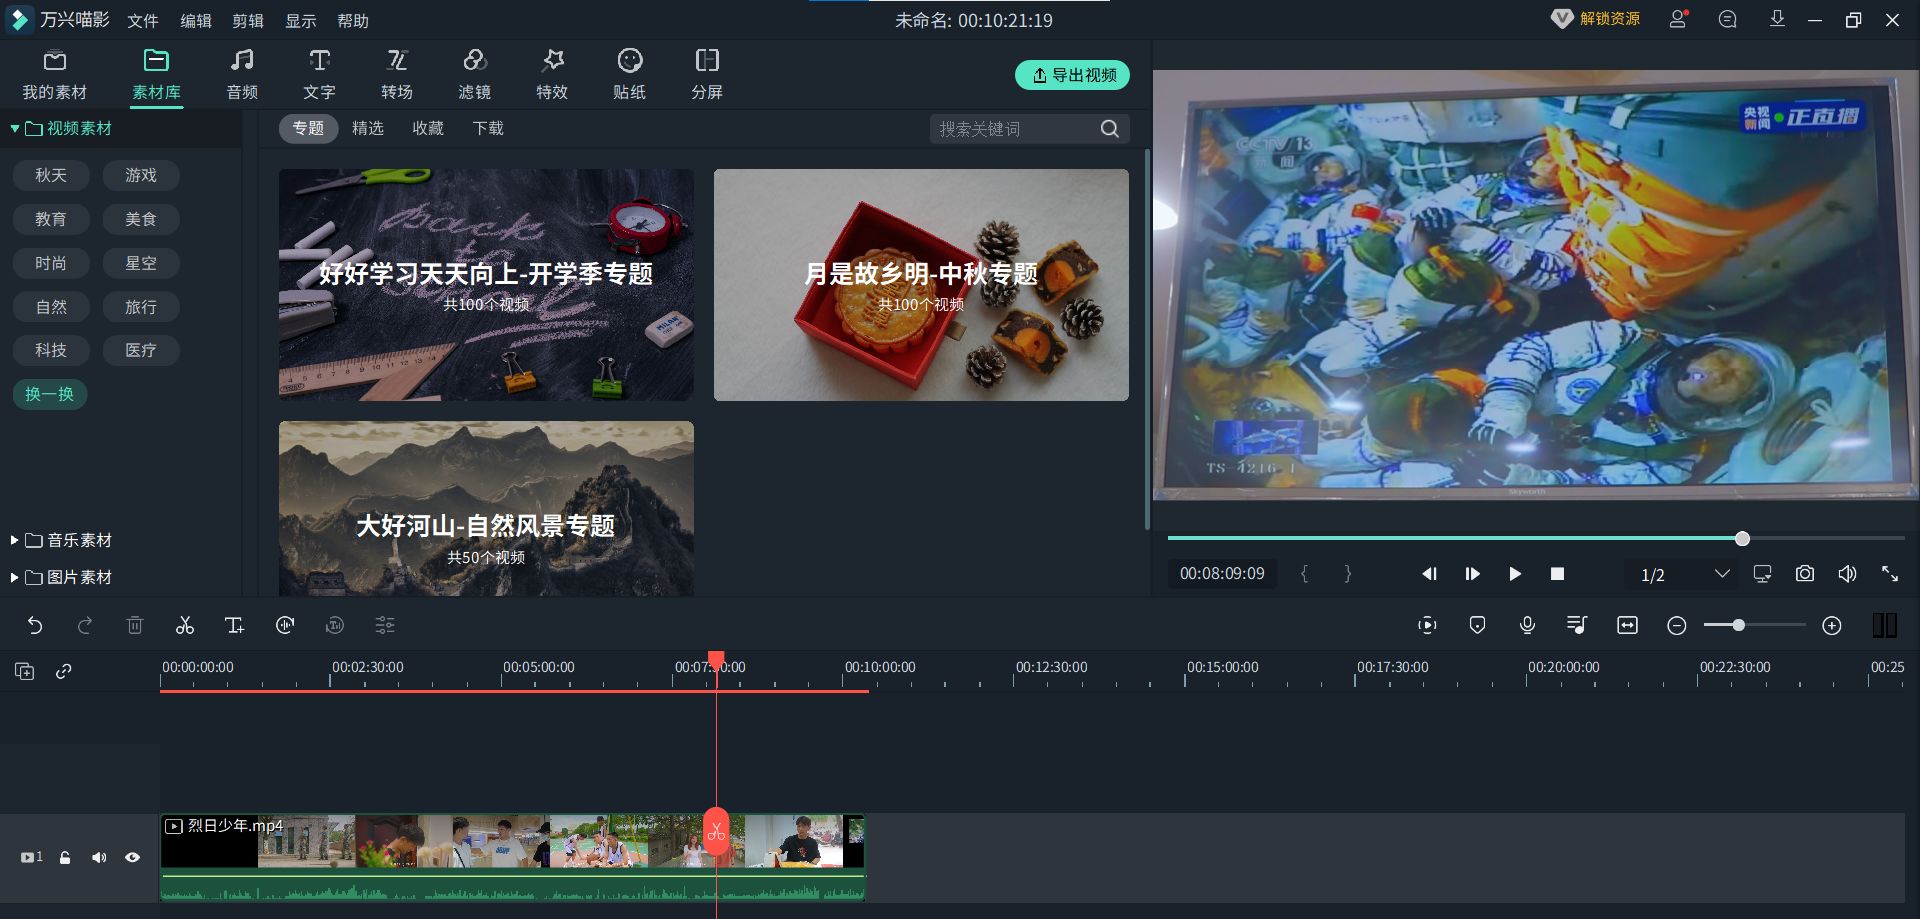This screenshot has height=919, width=1920.
Task: Expand the 音乐素材 folder
Action: 15,541
